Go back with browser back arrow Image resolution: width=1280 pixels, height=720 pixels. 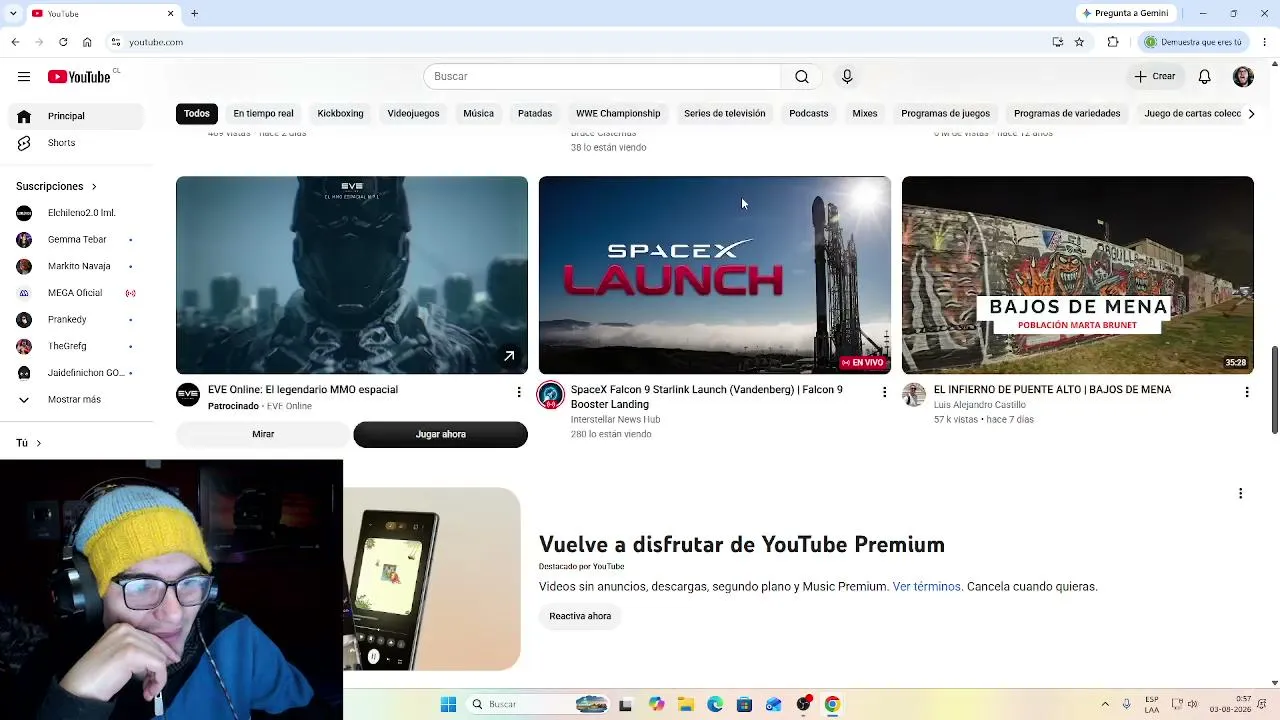click(15, 42)
